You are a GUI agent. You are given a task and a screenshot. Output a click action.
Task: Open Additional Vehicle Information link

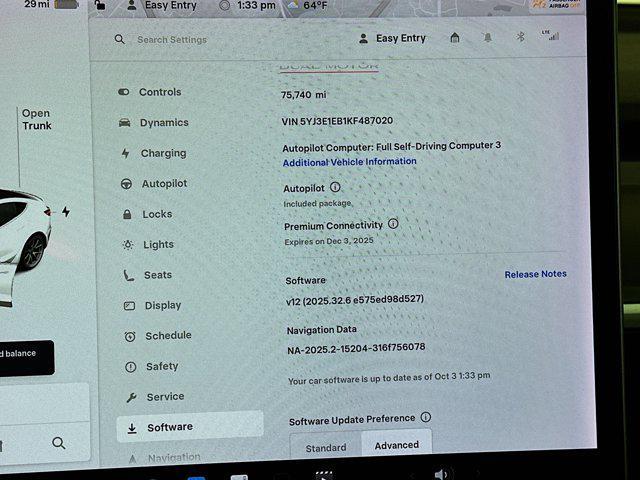(x=349, y=162)
